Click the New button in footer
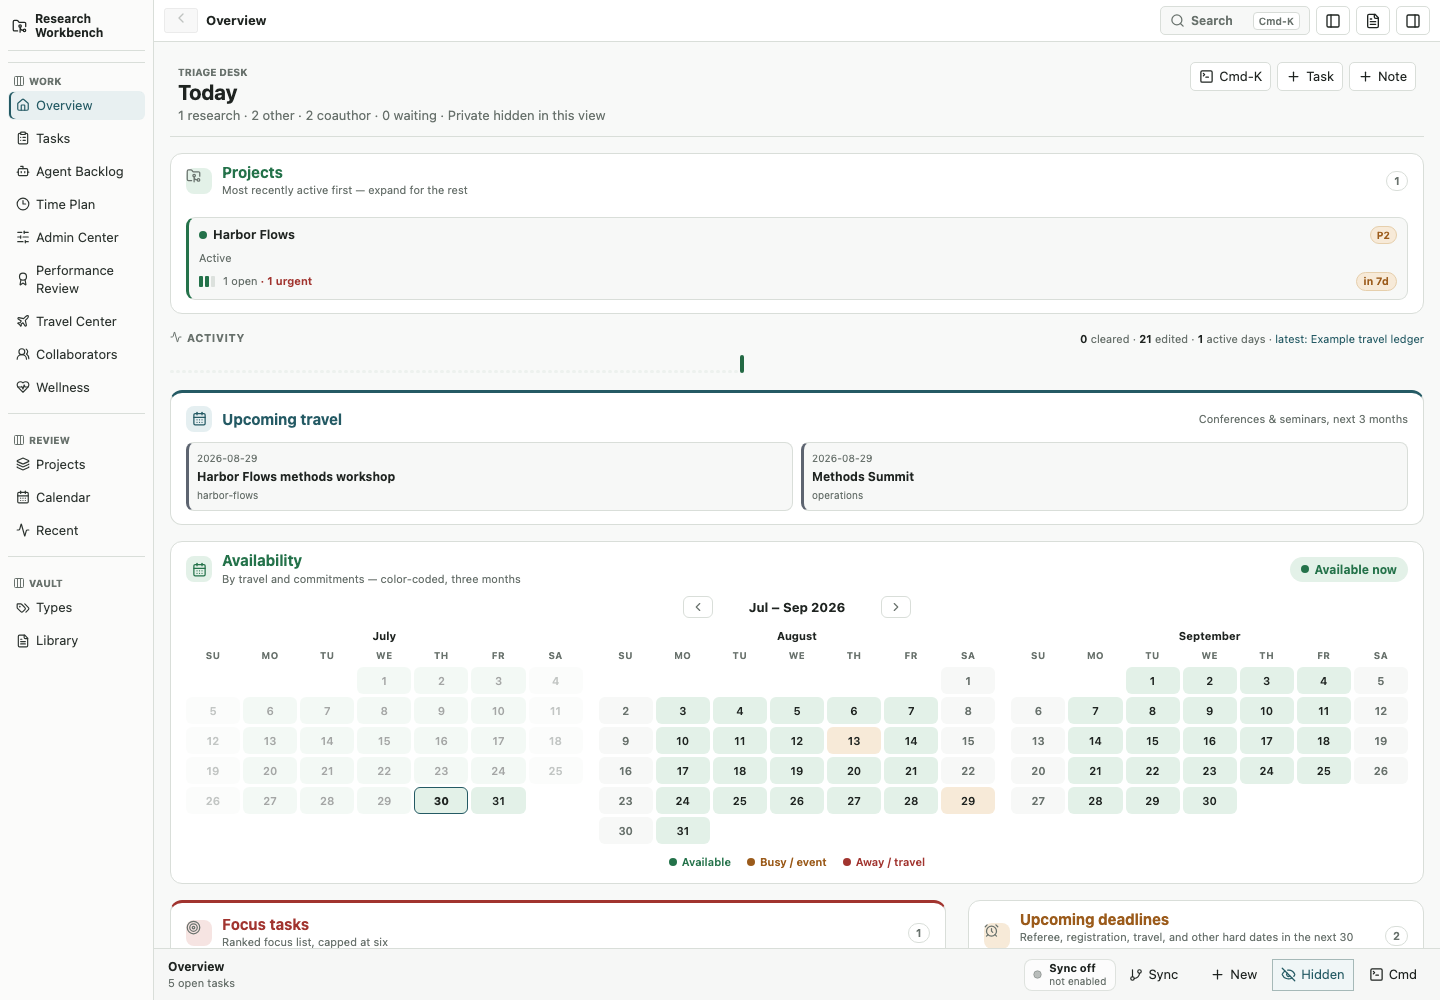Viewport: 1440px width, 1000px height. coord(1234,975)
